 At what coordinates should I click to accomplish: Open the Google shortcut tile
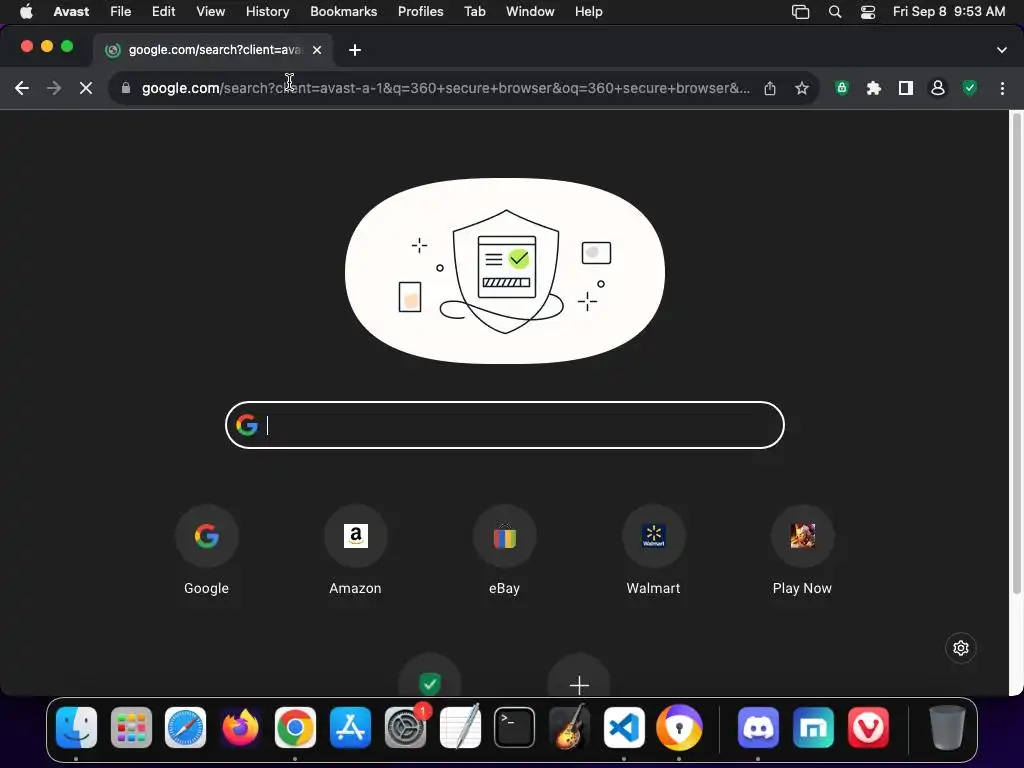(206, 551)
